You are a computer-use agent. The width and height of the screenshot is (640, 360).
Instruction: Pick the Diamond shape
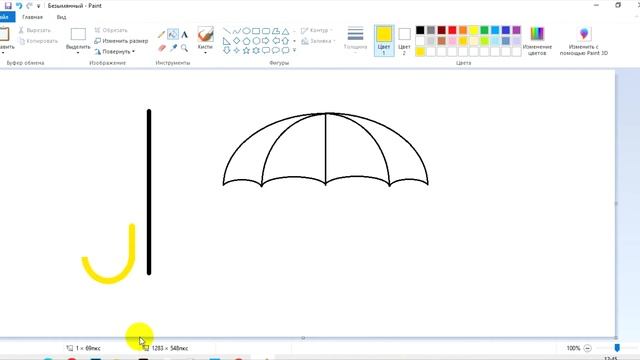point(237,41)
